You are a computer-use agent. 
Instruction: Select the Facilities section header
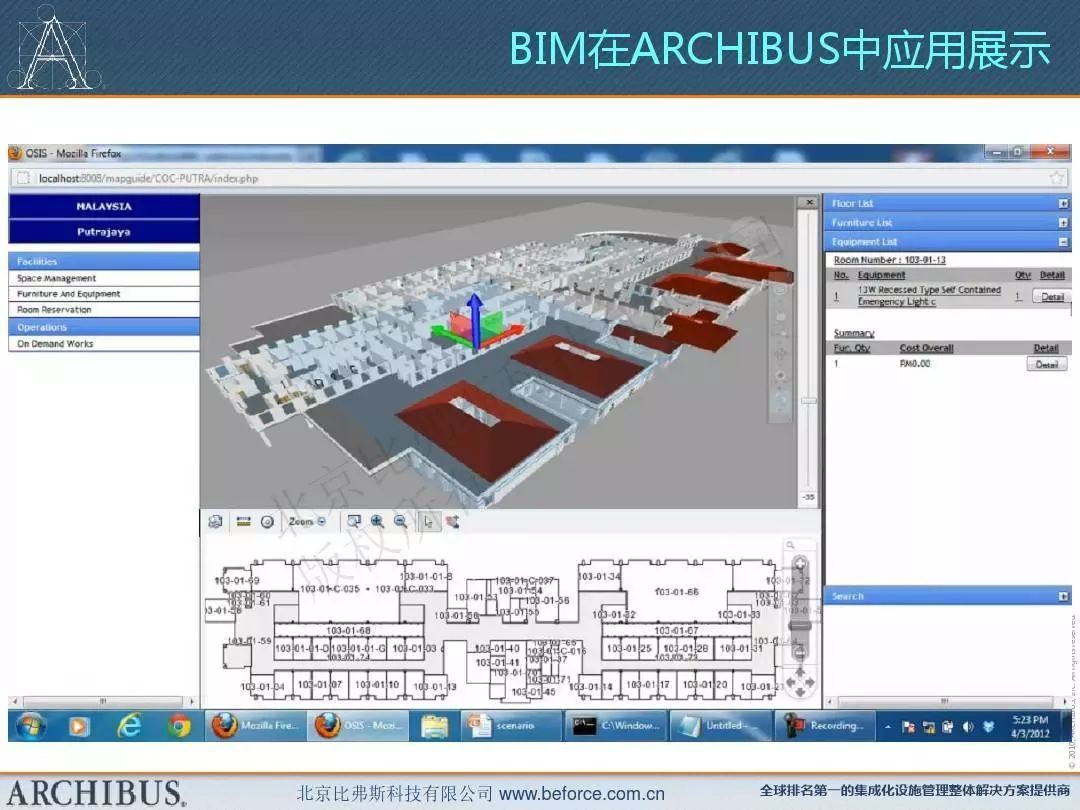coord(104,261)
